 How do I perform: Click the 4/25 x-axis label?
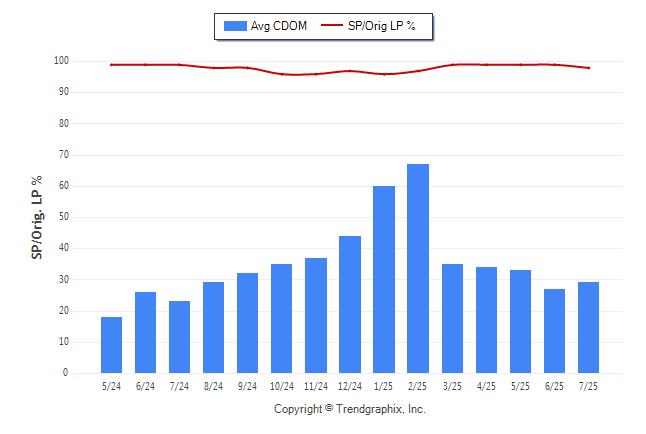click(486, 387)
